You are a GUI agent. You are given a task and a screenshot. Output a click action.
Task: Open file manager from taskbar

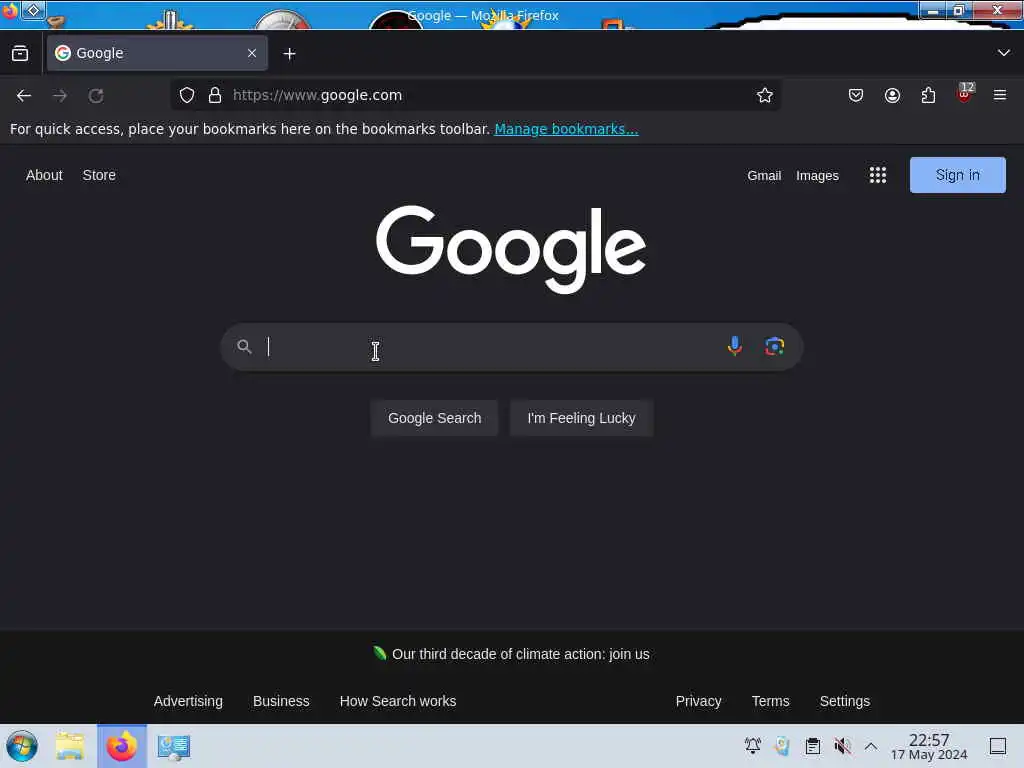click(x=70, y=746)
